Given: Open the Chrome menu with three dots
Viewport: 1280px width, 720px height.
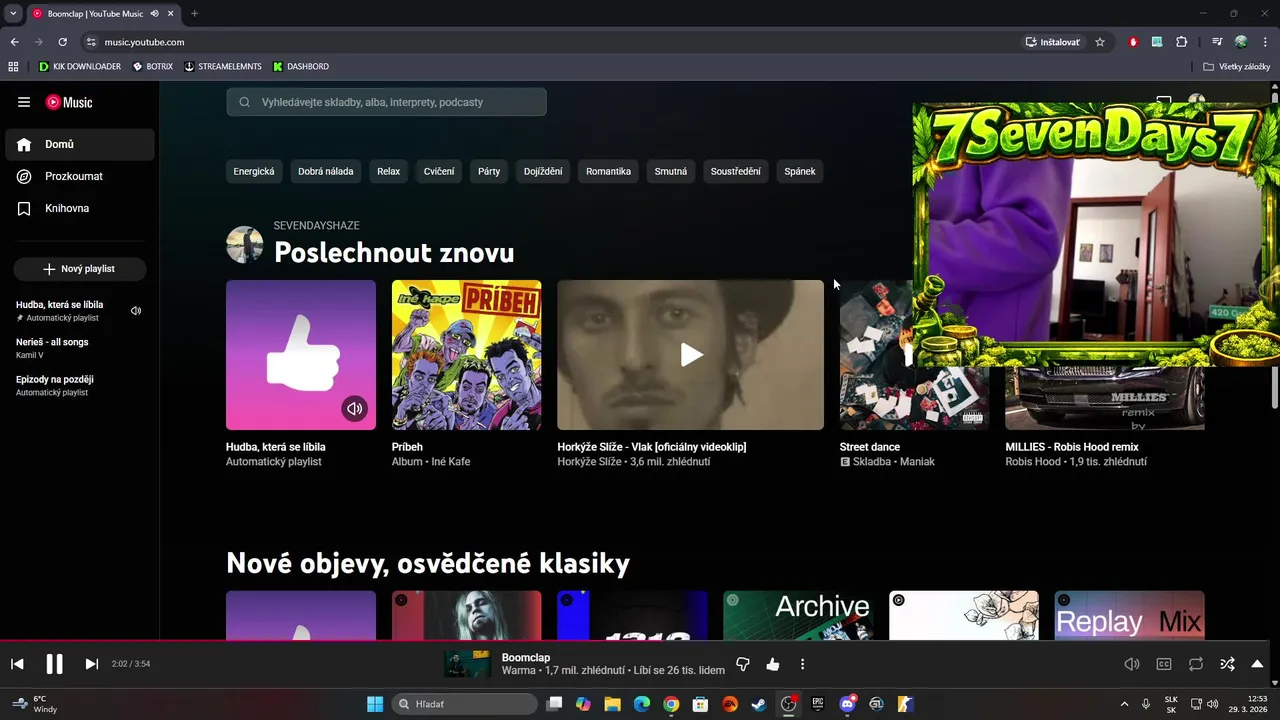Looking at the screenshot, I should pos(1265,42).
